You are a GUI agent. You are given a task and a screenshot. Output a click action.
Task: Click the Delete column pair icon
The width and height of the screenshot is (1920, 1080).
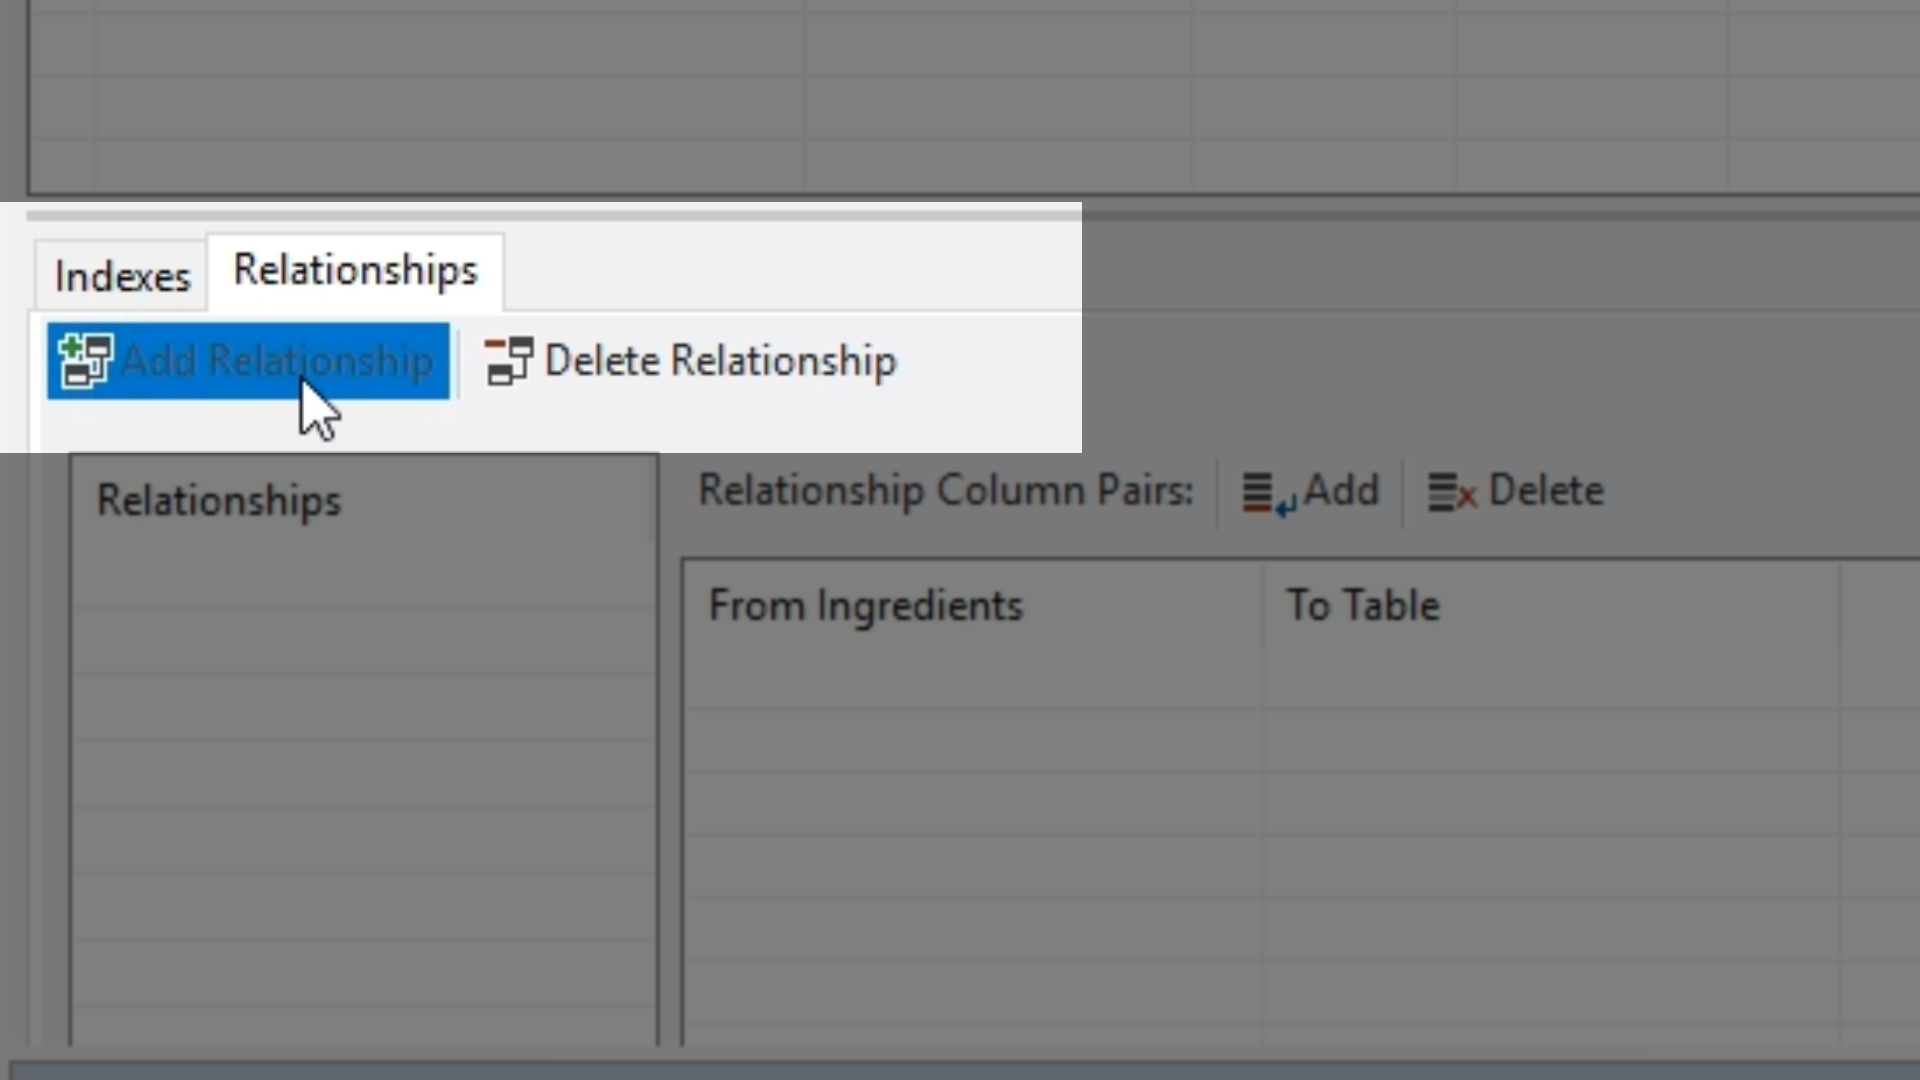pos(1451,493)
